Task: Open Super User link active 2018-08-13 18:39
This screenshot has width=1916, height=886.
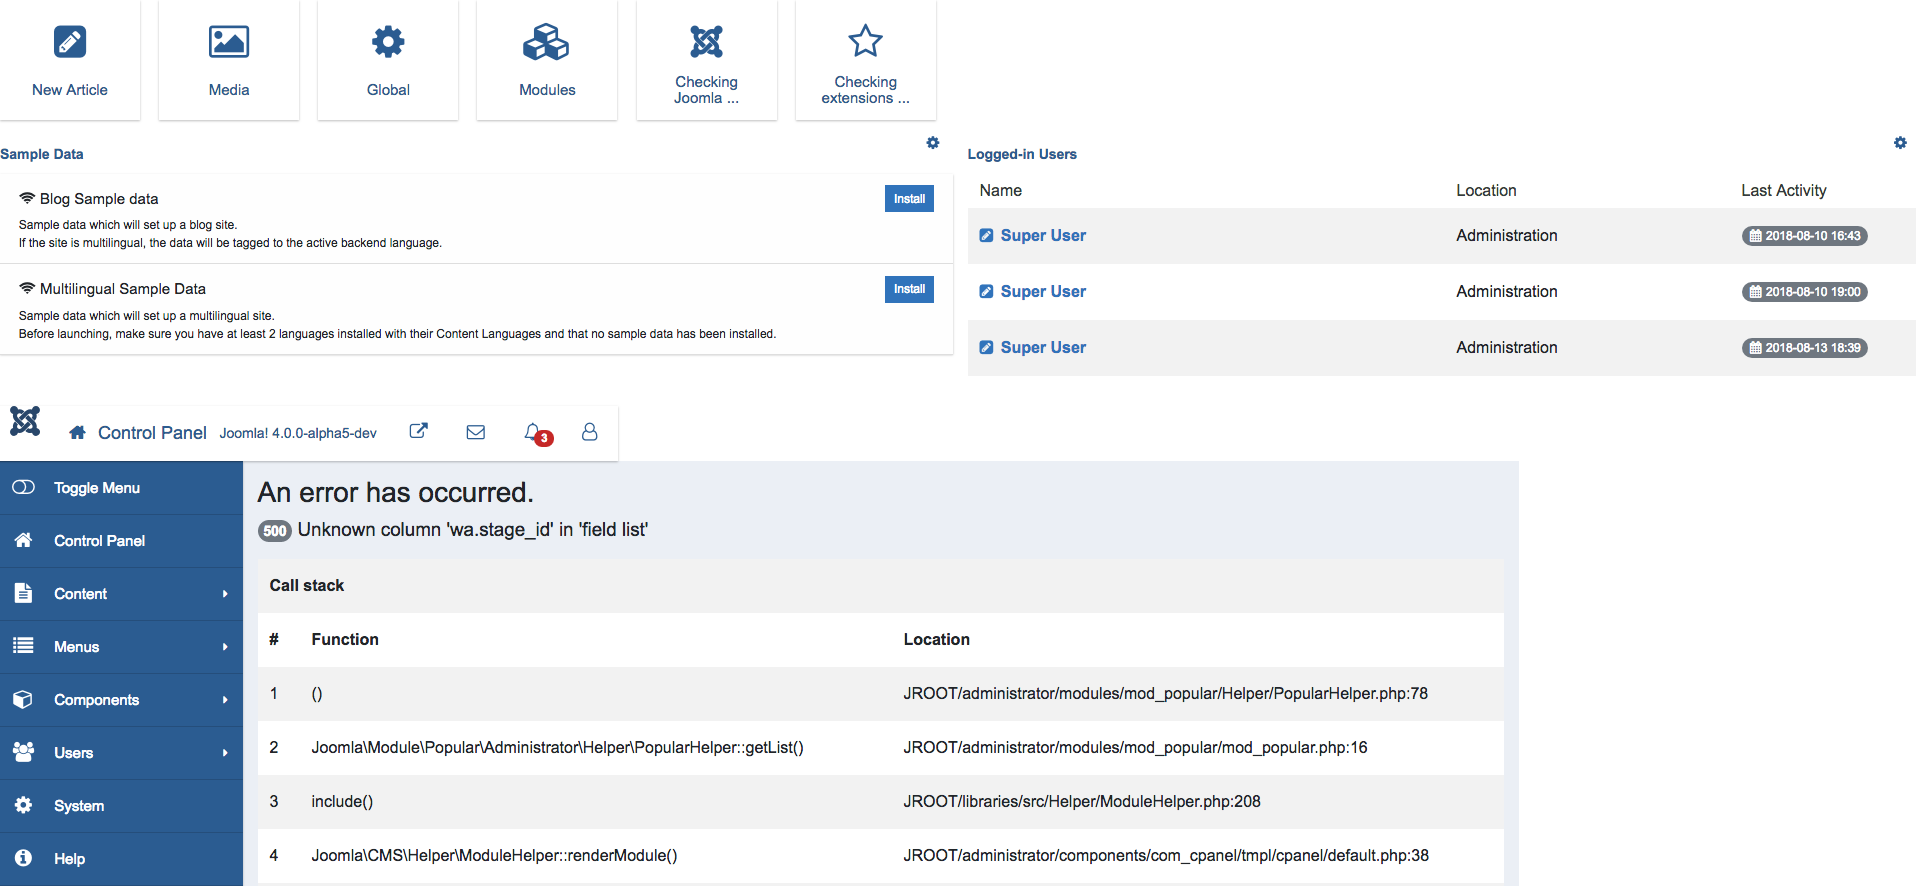Action: [1043, 348]
